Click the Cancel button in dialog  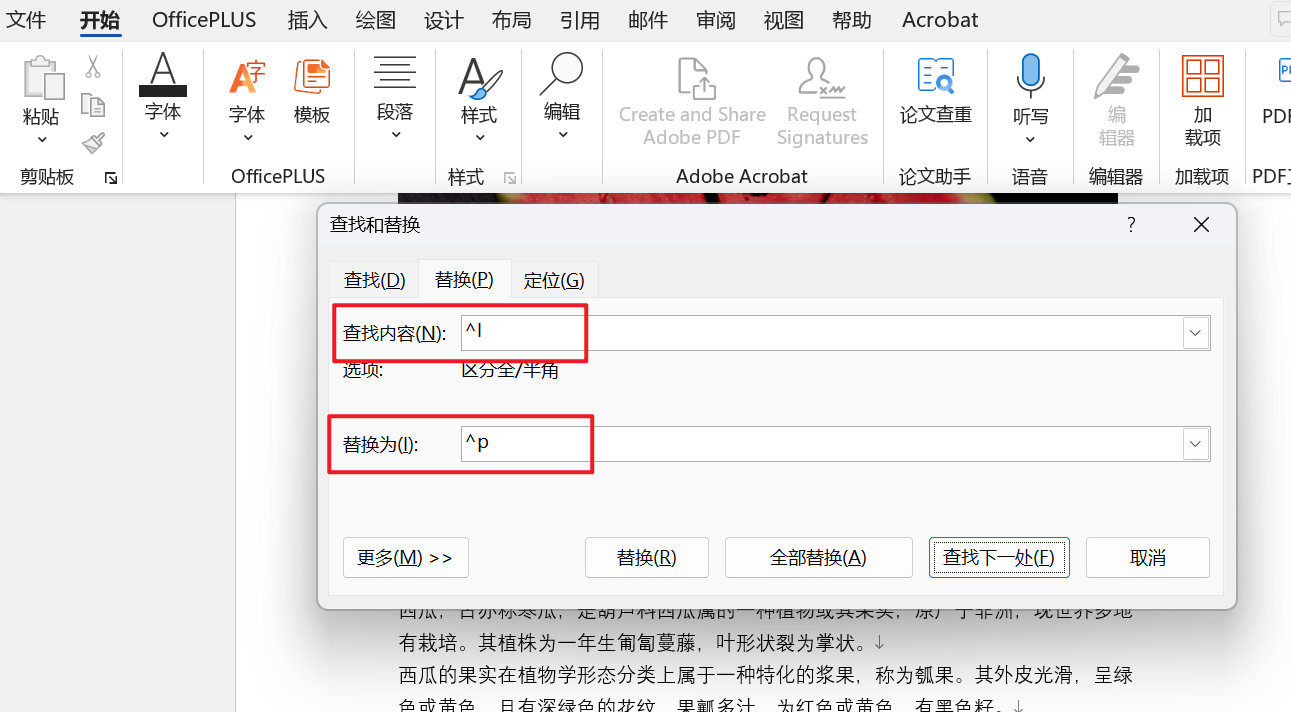[x=1148, y=558]
